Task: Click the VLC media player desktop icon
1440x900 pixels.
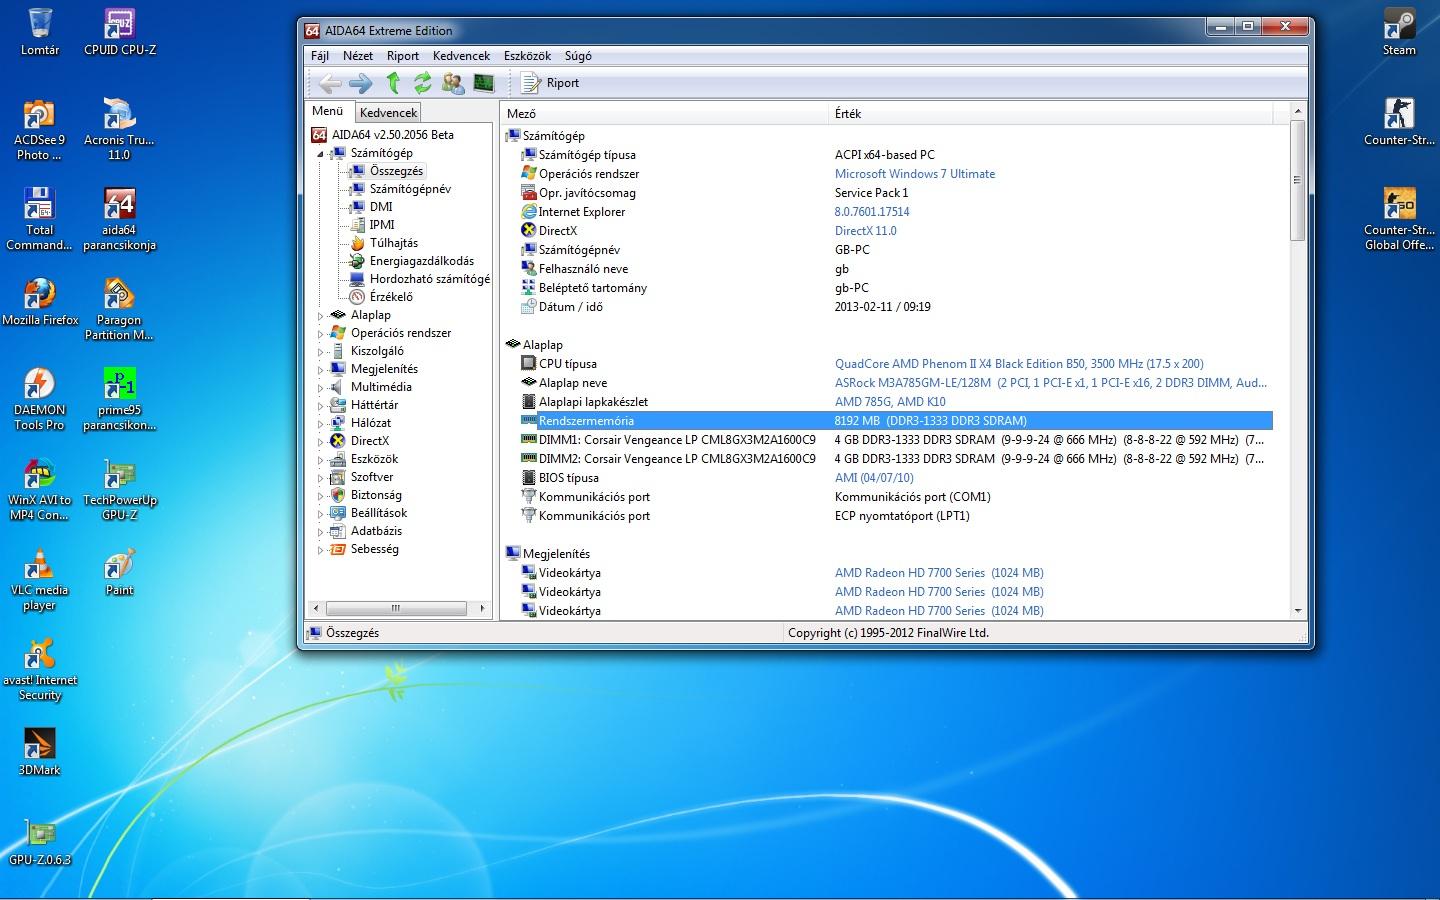Action: [39, 579]
